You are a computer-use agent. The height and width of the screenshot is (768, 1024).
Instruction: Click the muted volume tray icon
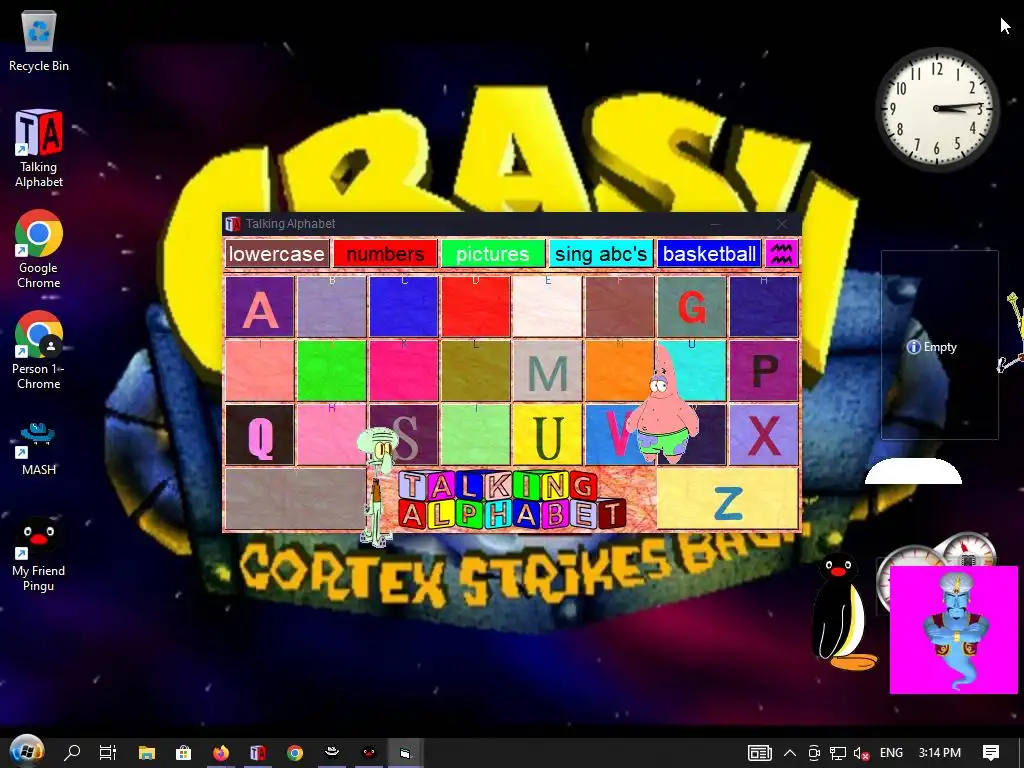[x=861, y=753]
